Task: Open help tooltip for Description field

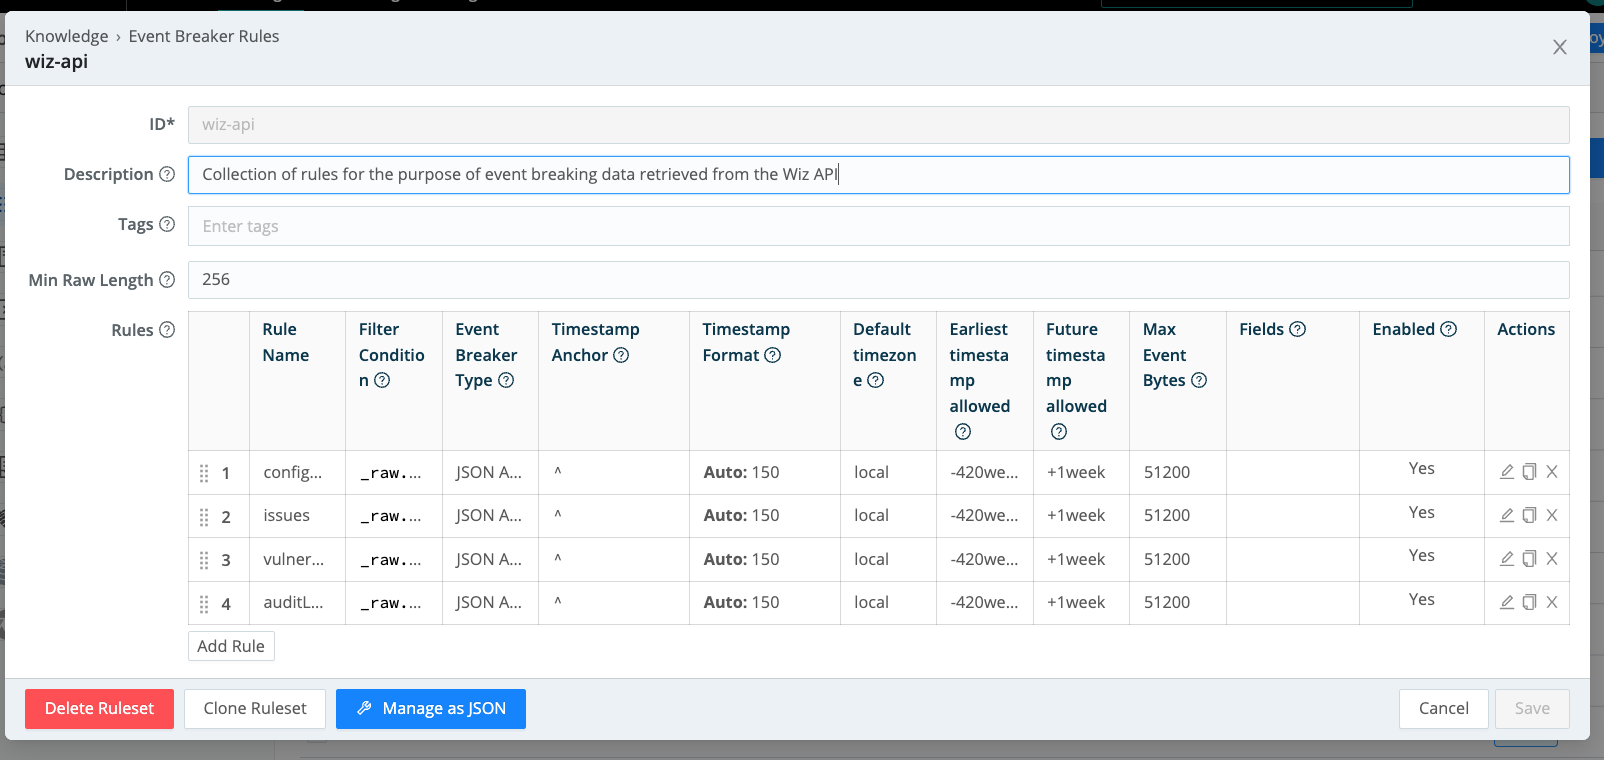Action: point(167,174)
